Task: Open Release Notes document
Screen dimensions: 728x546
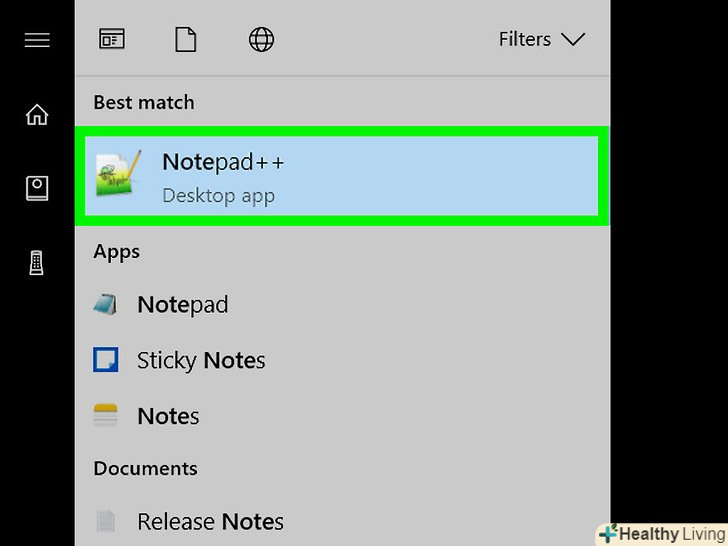Action: click(x=342, y=521)
